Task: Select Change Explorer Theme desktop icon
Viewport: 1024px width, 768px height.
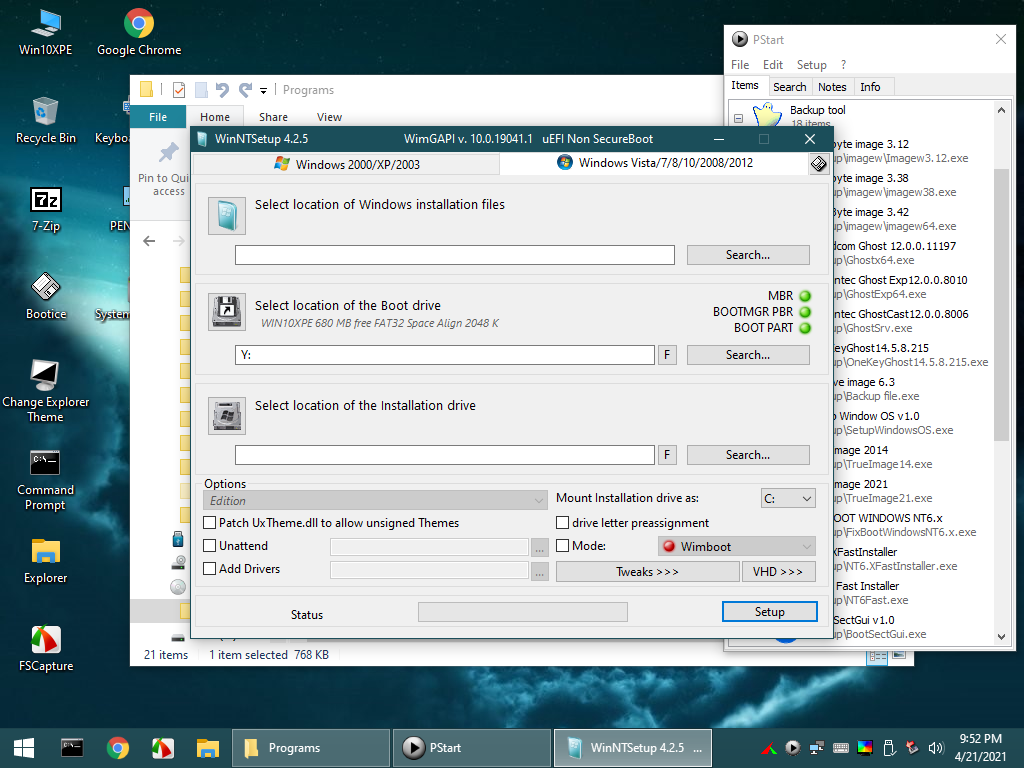Action: (x=46, y=392)
